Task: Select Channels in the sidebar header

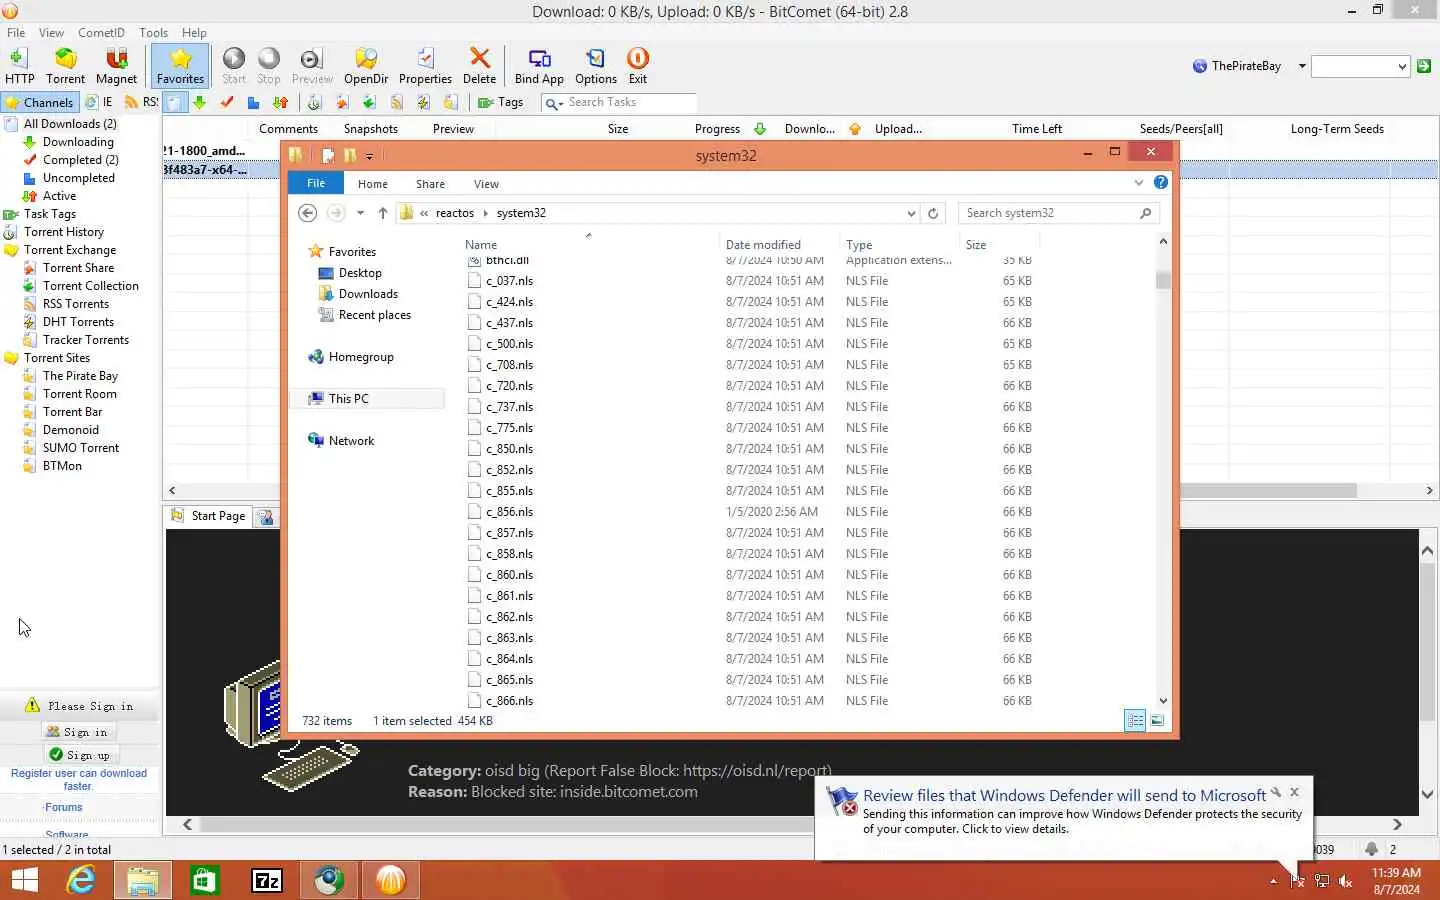Action: (40, 102)
